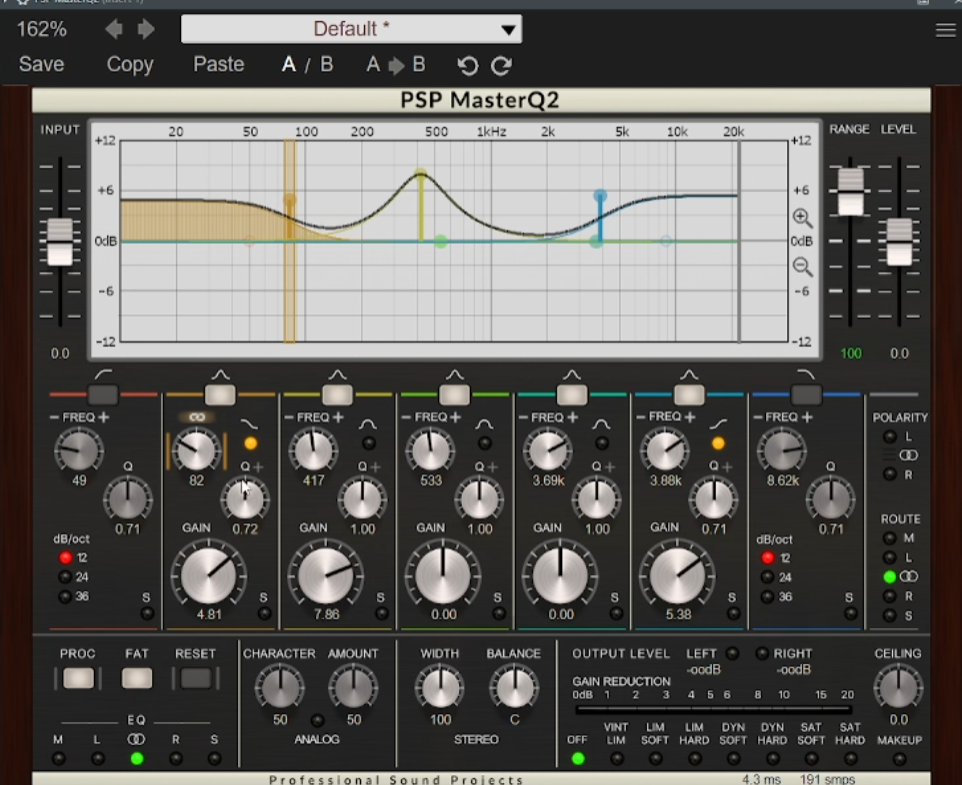The height and width of the screenshot is (785, 962).
Task: Invert polarity of the R channel
Action: [x=890, y=474]
